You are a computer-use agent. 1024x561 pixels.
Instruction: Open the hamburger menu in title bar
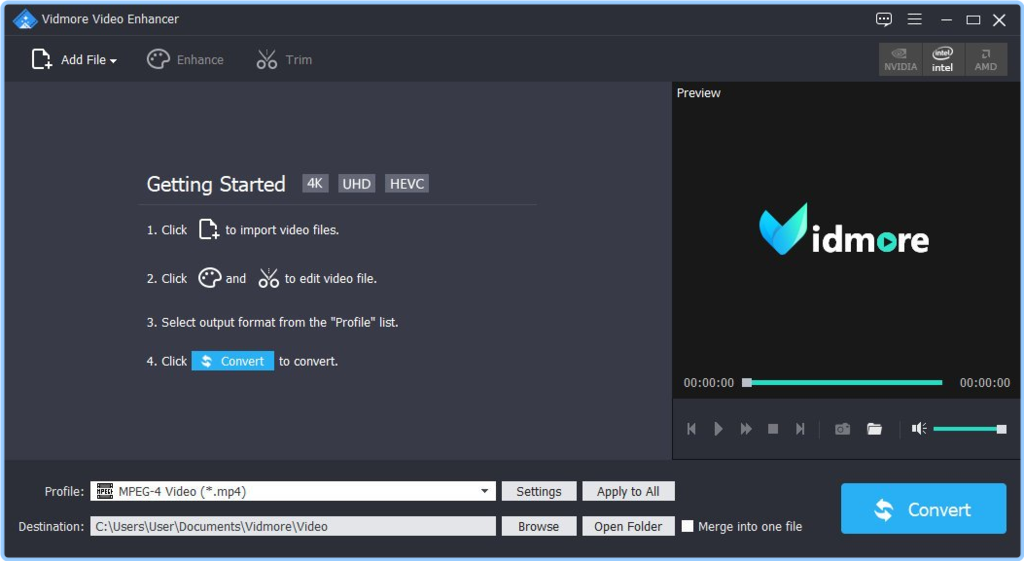914,20
